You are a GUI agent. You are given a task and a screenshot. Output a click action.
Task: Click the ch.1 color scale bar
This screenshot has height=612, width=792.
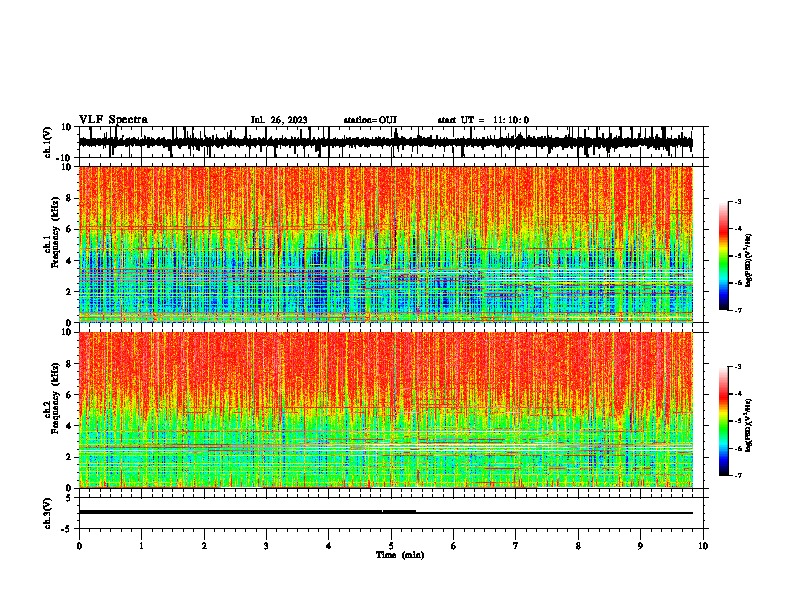click(x=723, y=256)
